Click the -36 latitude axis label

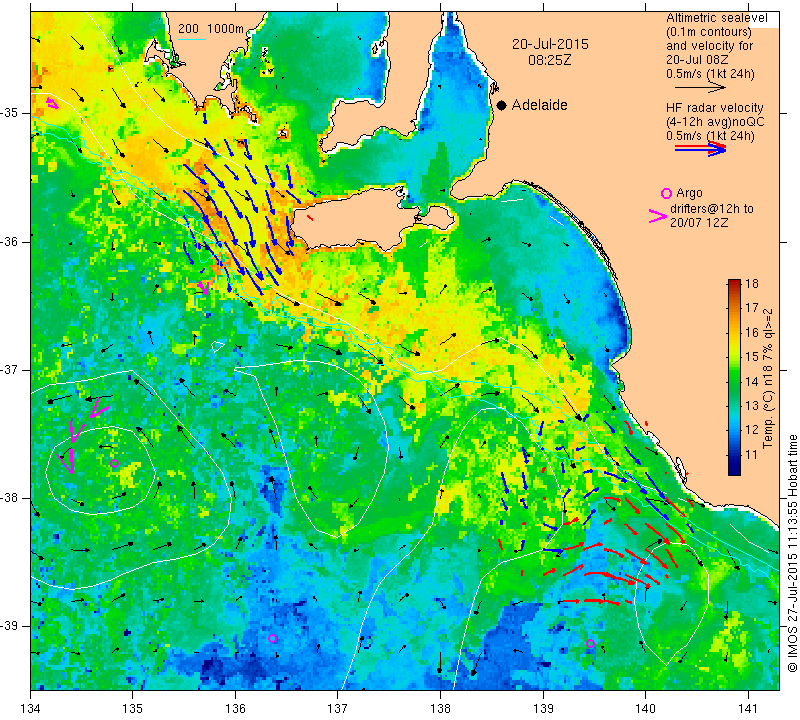coord(10,241)
